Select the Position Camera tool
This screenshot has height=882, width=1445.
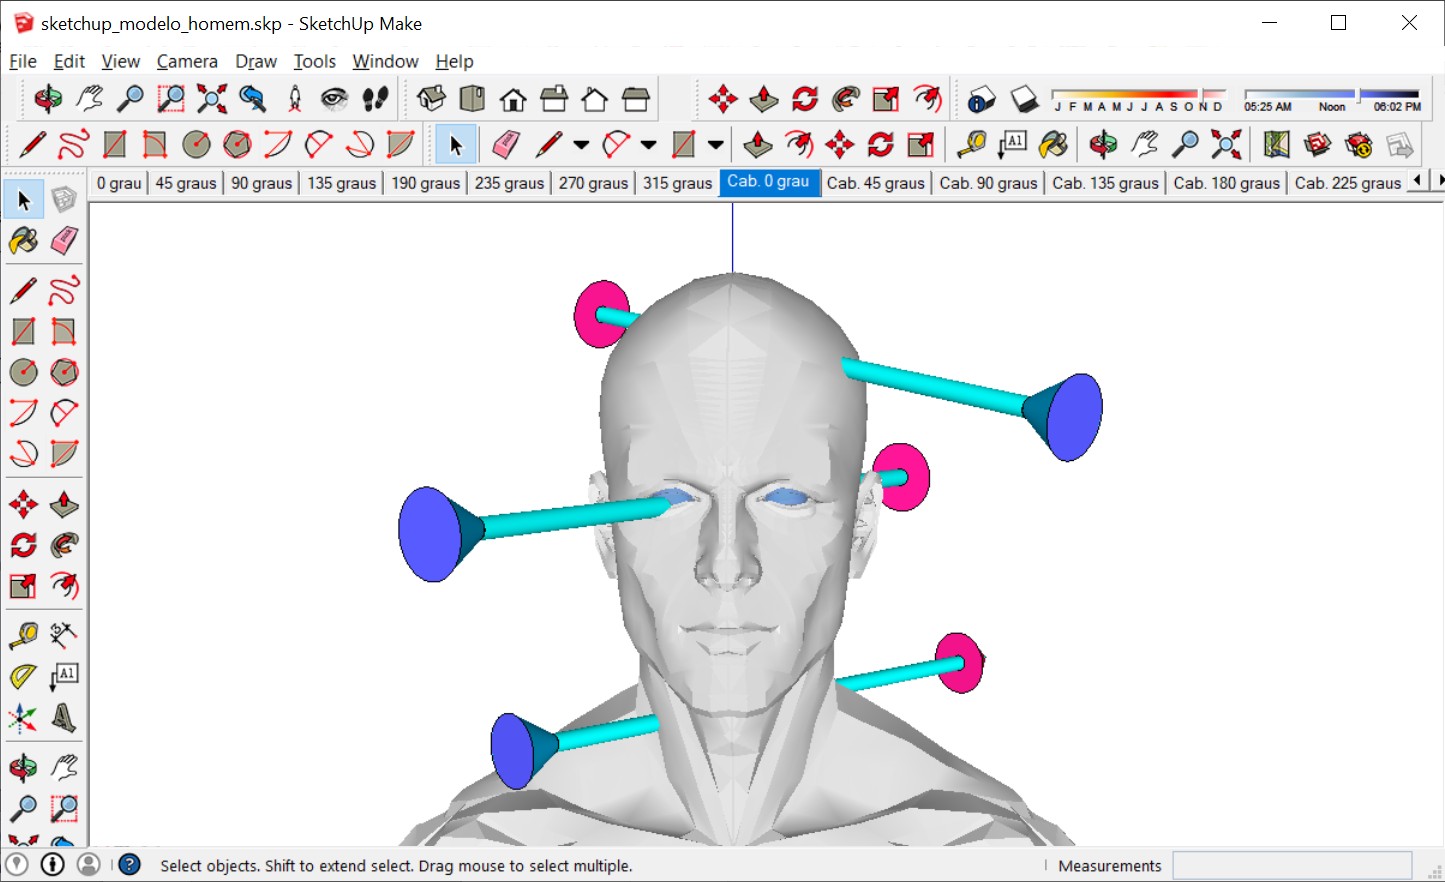pyautogui.click(x=294, y=99)
